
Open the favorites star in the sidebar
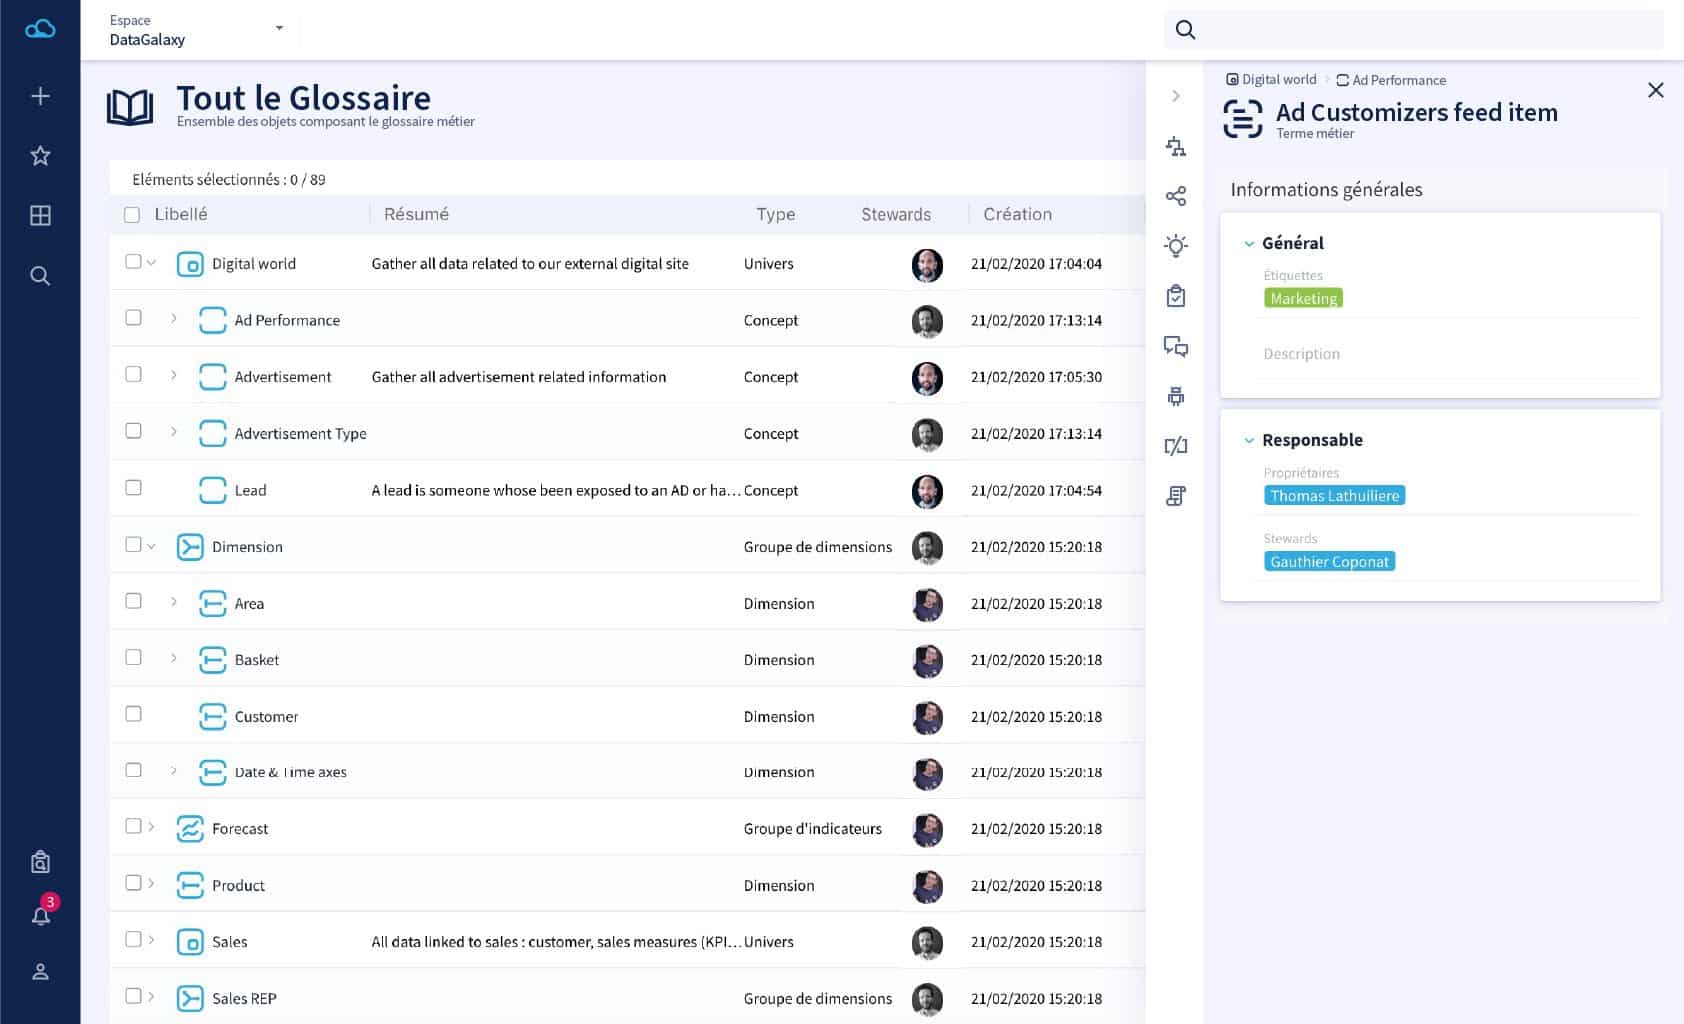pyautogui.click(x=40, y=155)
